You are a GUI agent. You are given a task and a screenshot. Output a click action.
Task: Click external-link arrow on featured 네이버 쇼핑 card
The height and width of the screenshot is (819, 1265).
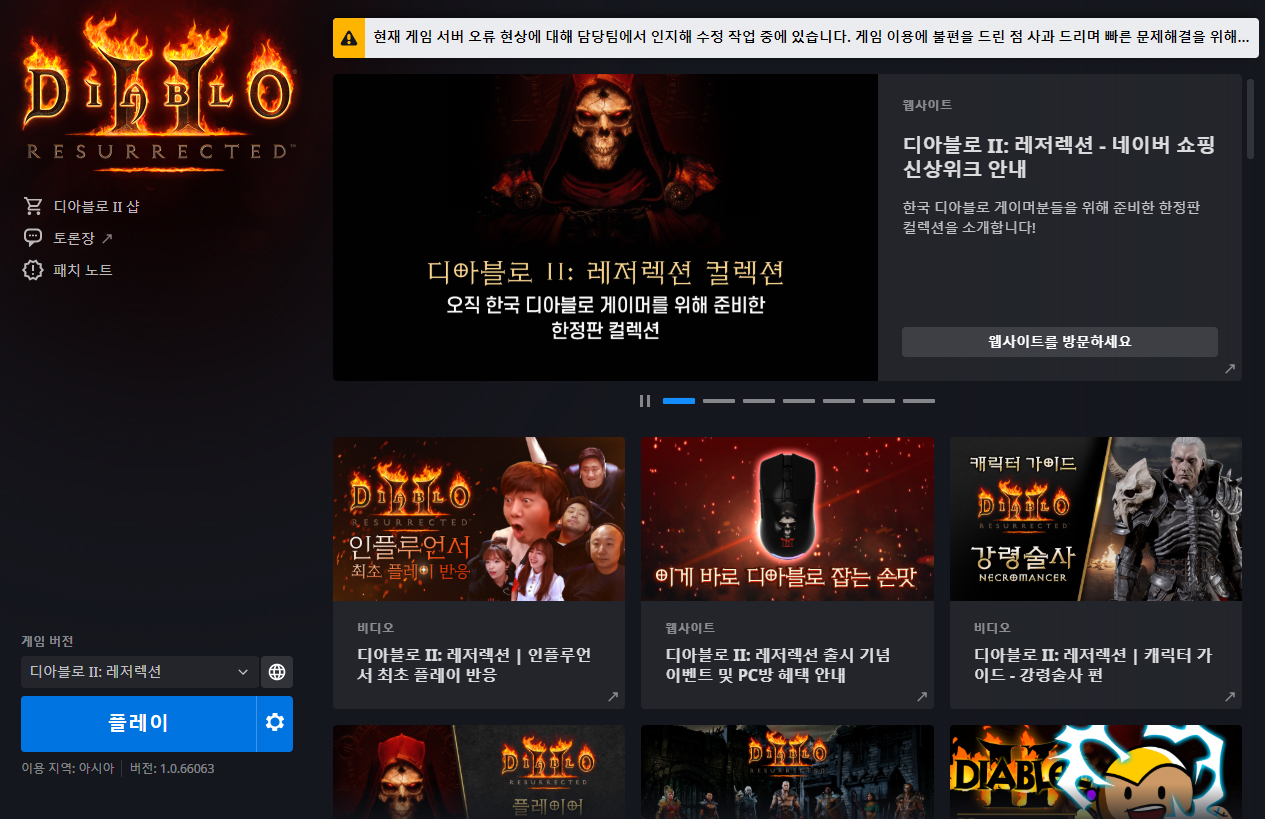(1230, 369)
